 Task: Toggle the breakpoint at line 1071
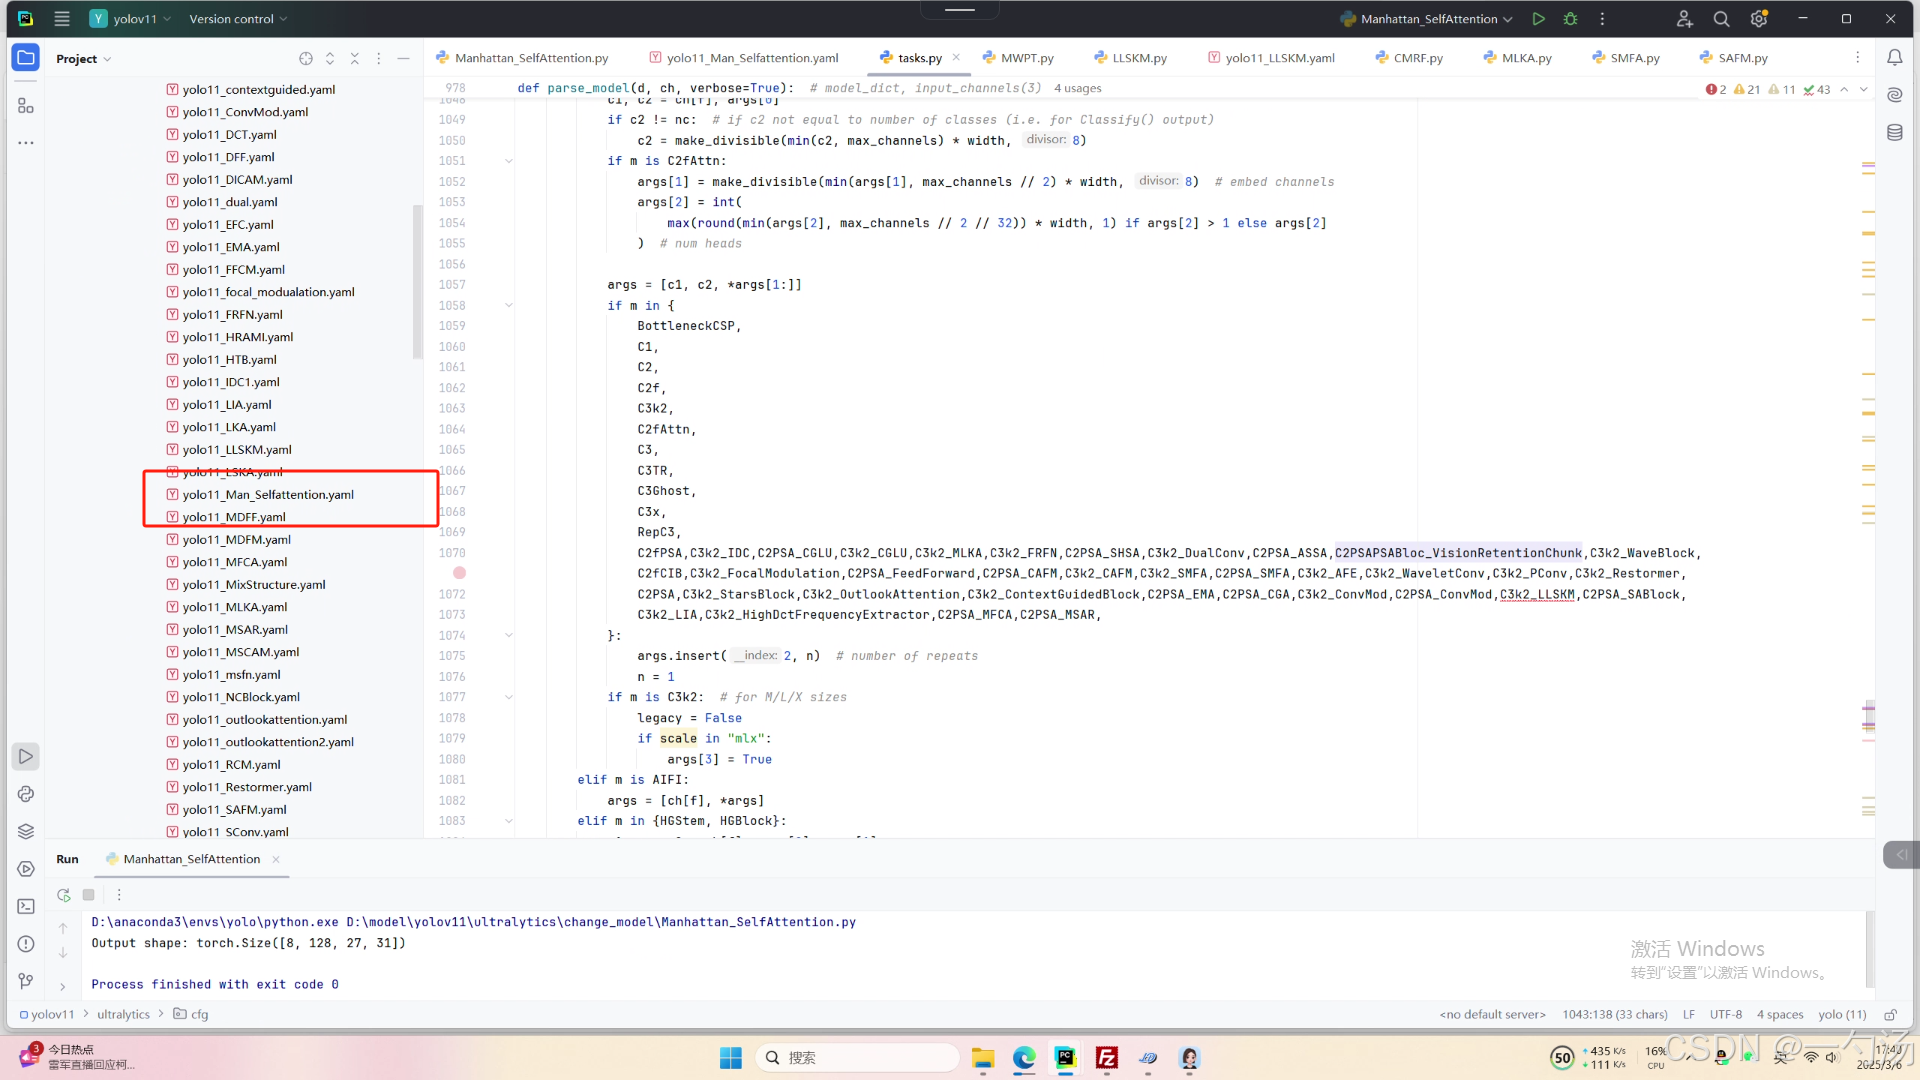pyautogui.click(x=459, y=573)
